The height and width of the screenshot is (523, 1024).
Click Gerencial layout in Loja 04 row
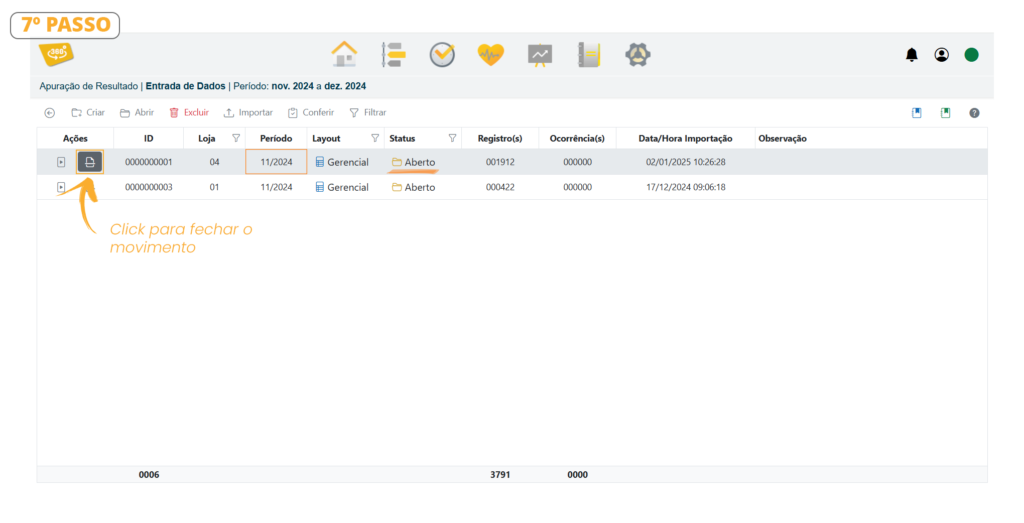pos(342,162)
